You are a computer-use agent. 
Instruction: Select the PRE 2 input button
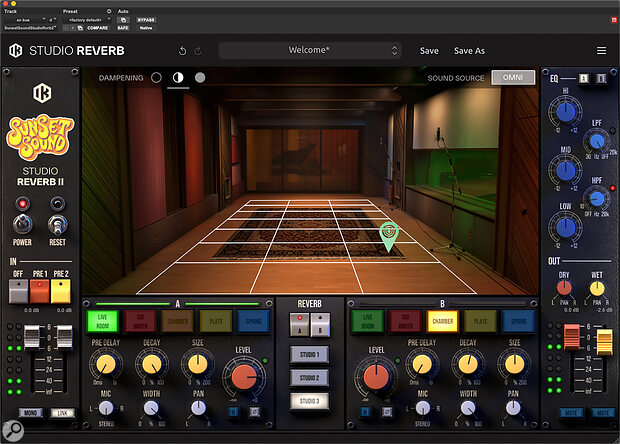point(60,291)
